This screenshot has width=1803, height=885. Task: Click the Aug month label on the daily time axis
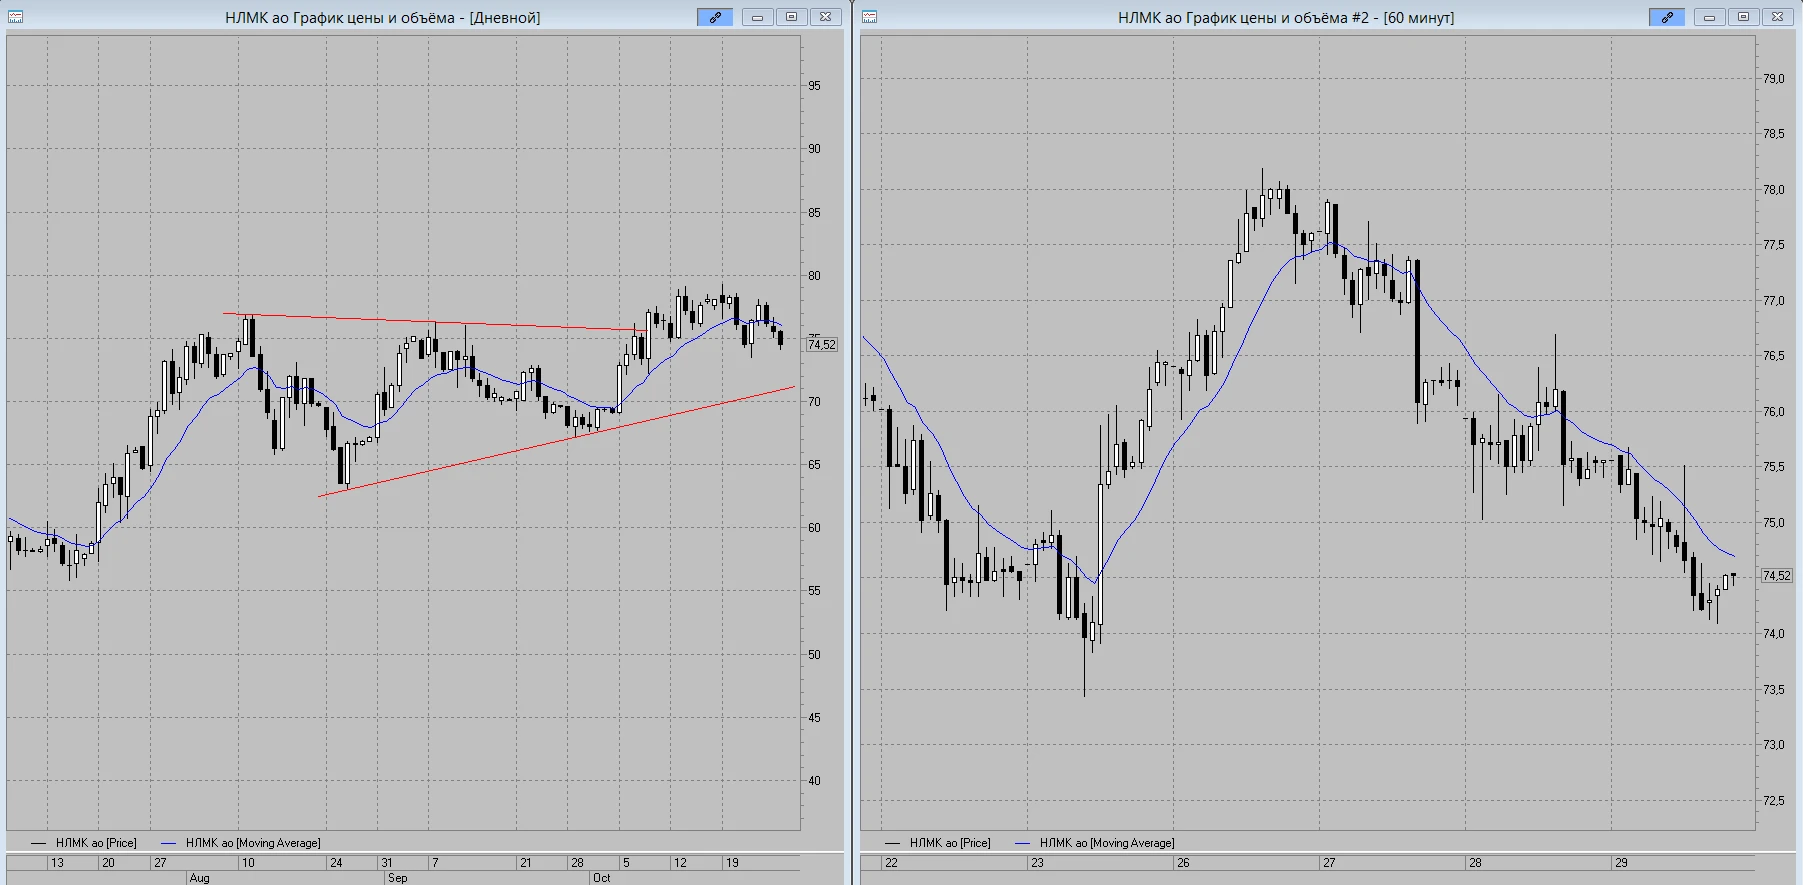pyautogui.click(x=199, y=878)
